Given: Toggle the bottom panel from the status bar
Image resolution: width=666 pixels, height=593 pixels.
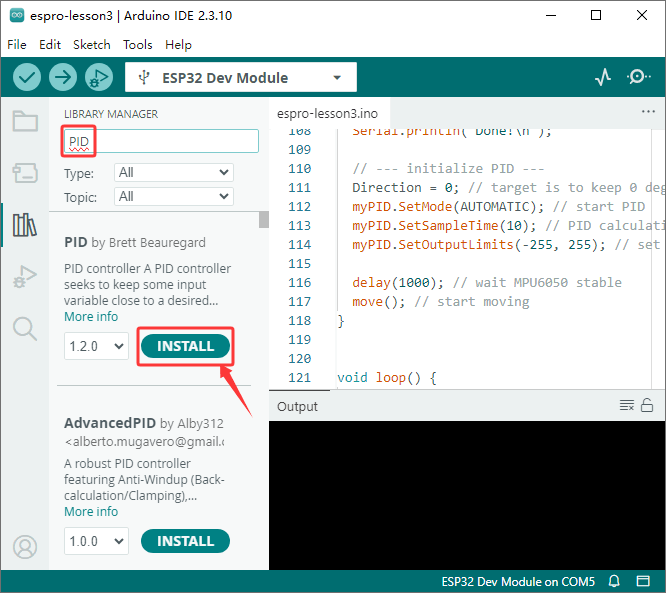Looking at the screenshot, I should pos(643,581).
